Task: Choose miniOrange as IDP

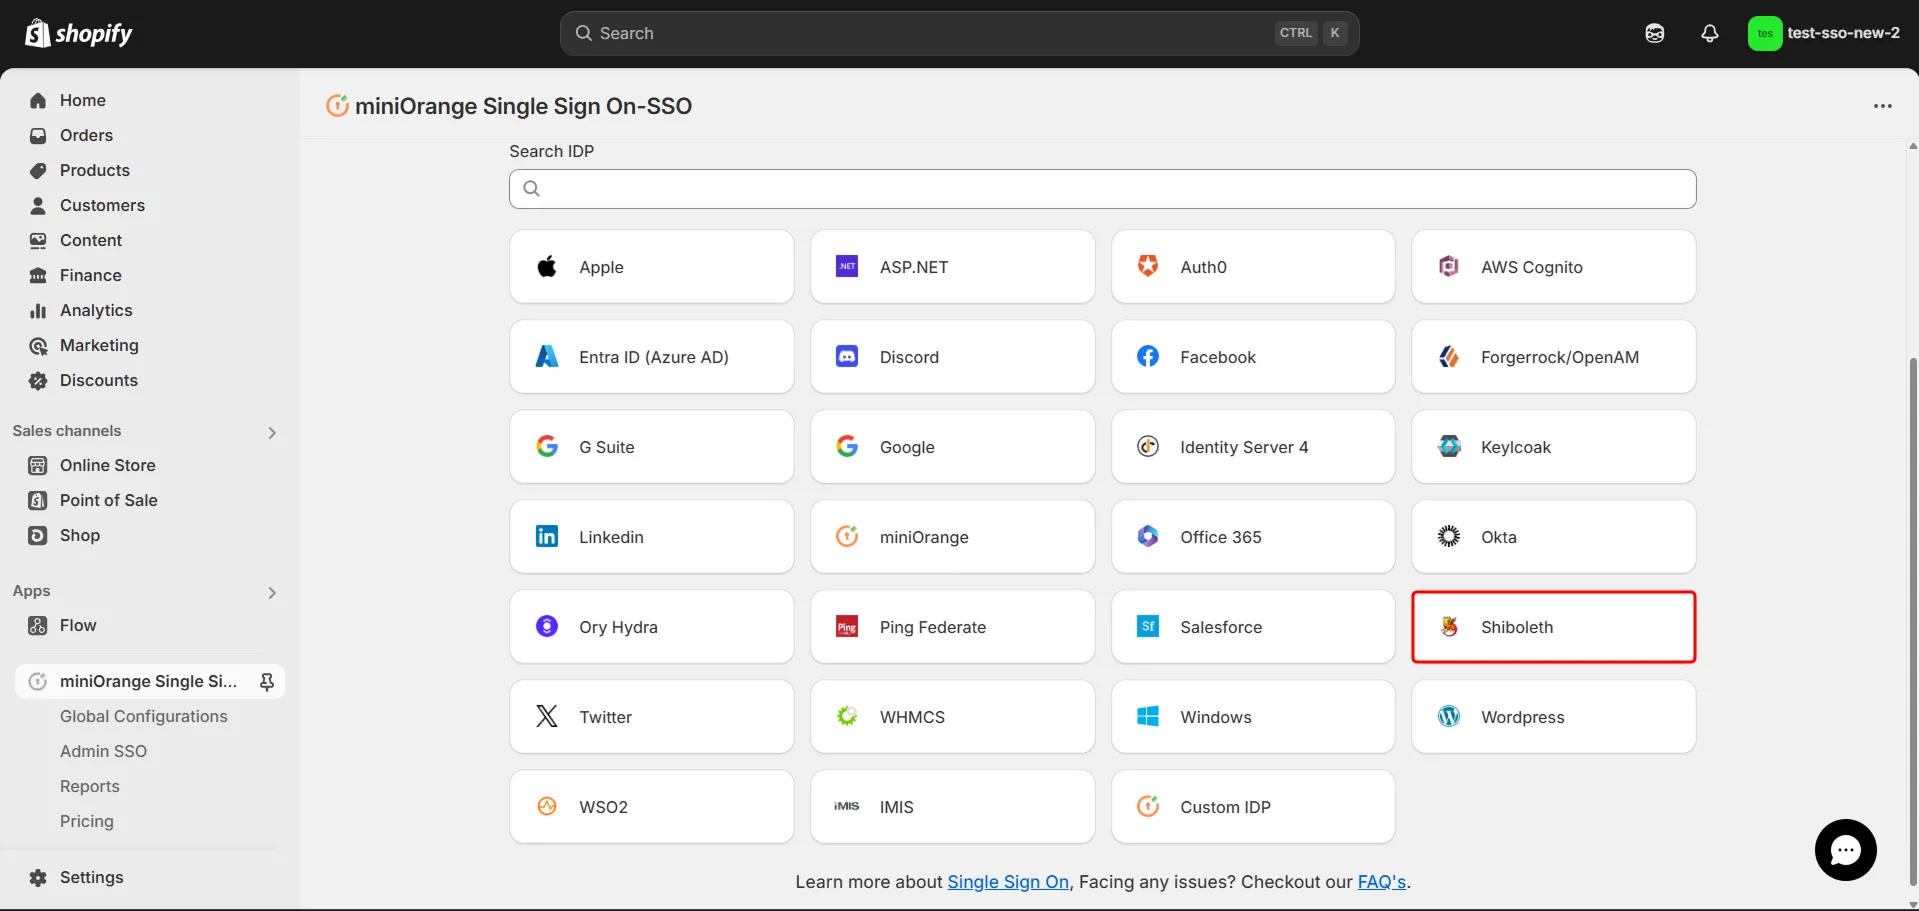Action: 952,537
